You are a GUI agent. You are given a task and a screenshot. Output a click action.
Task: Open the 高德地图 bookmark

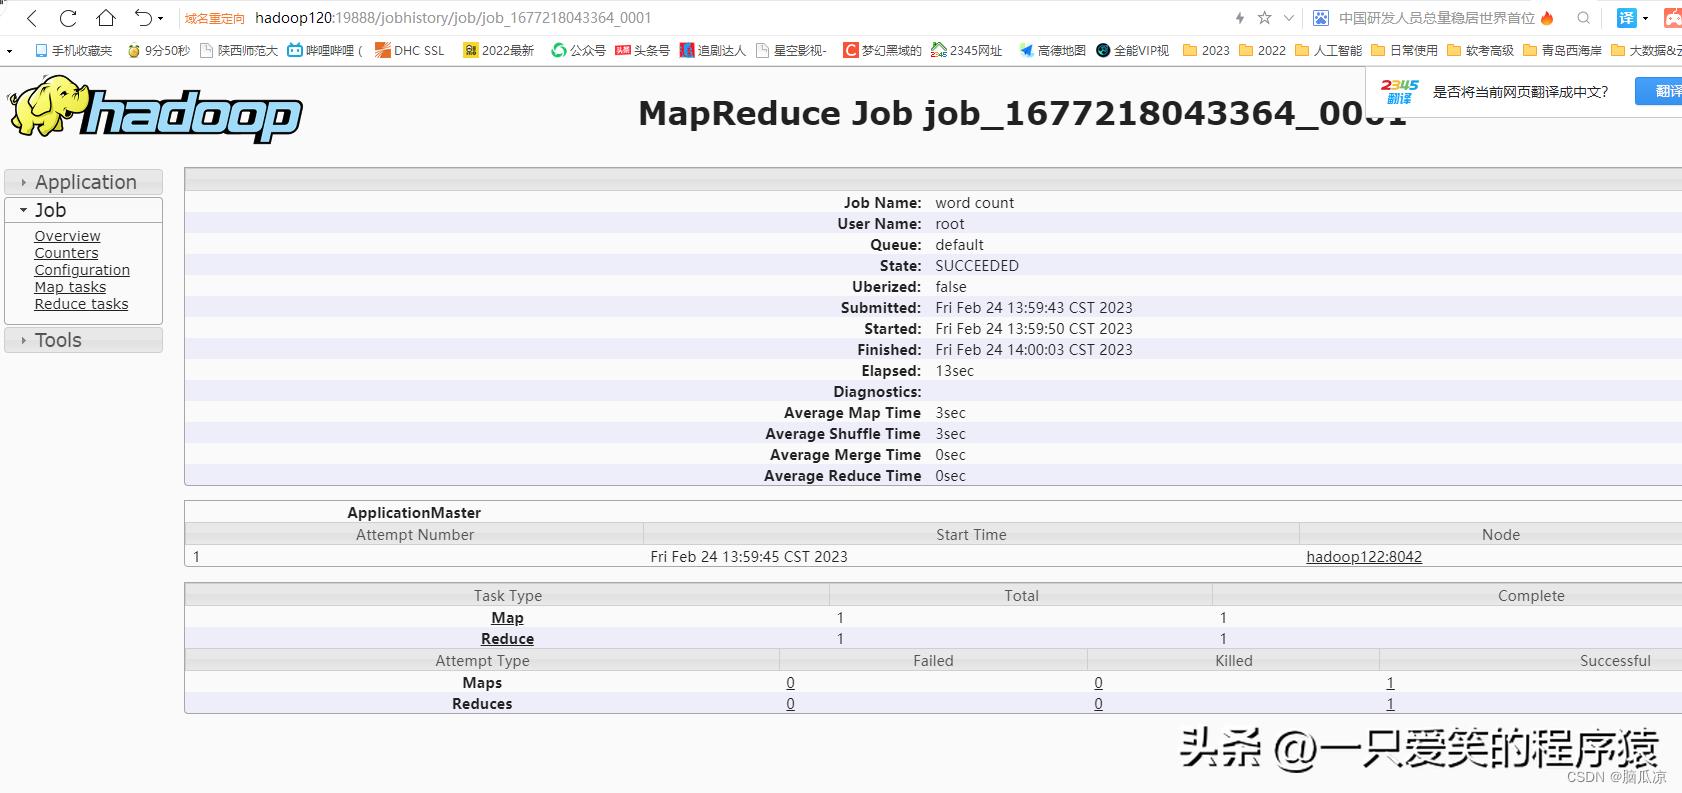pos(1053,50)
